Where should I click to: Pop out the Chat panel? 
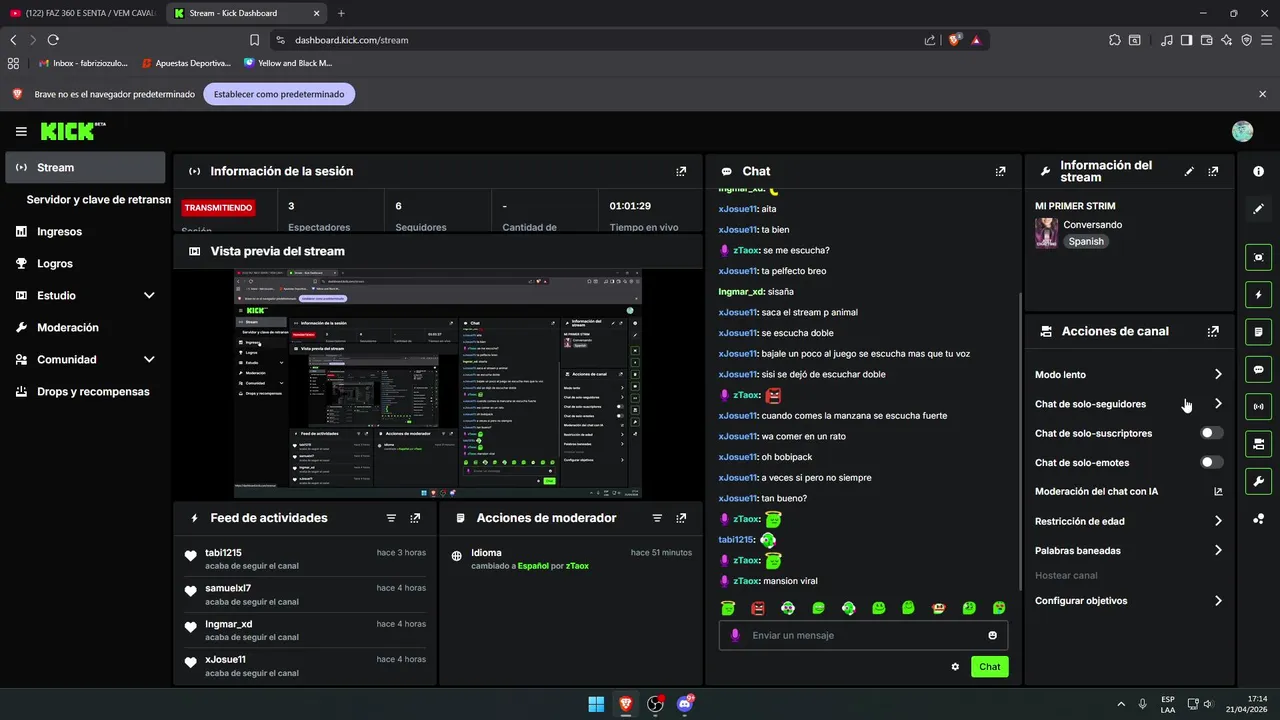[x=1000, y=171]
